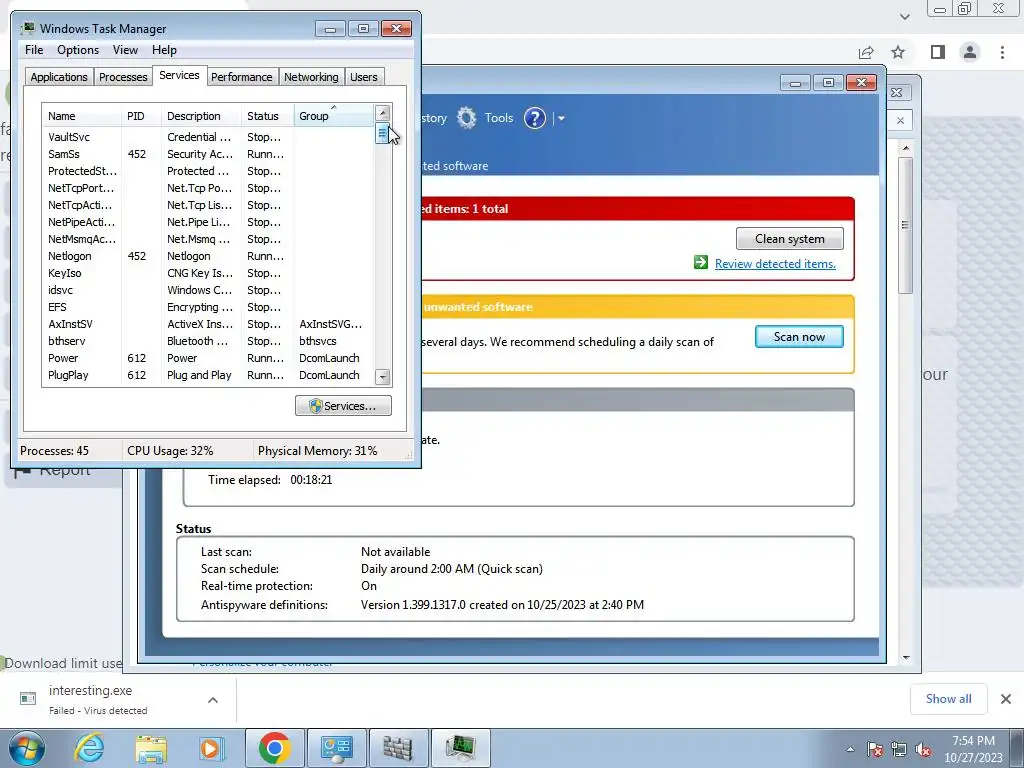The height and width of the screenshot is (768, 1024).
Task: Toggle Chrome side panel icon
Action: pyautogui.click(x=938, y=52)
